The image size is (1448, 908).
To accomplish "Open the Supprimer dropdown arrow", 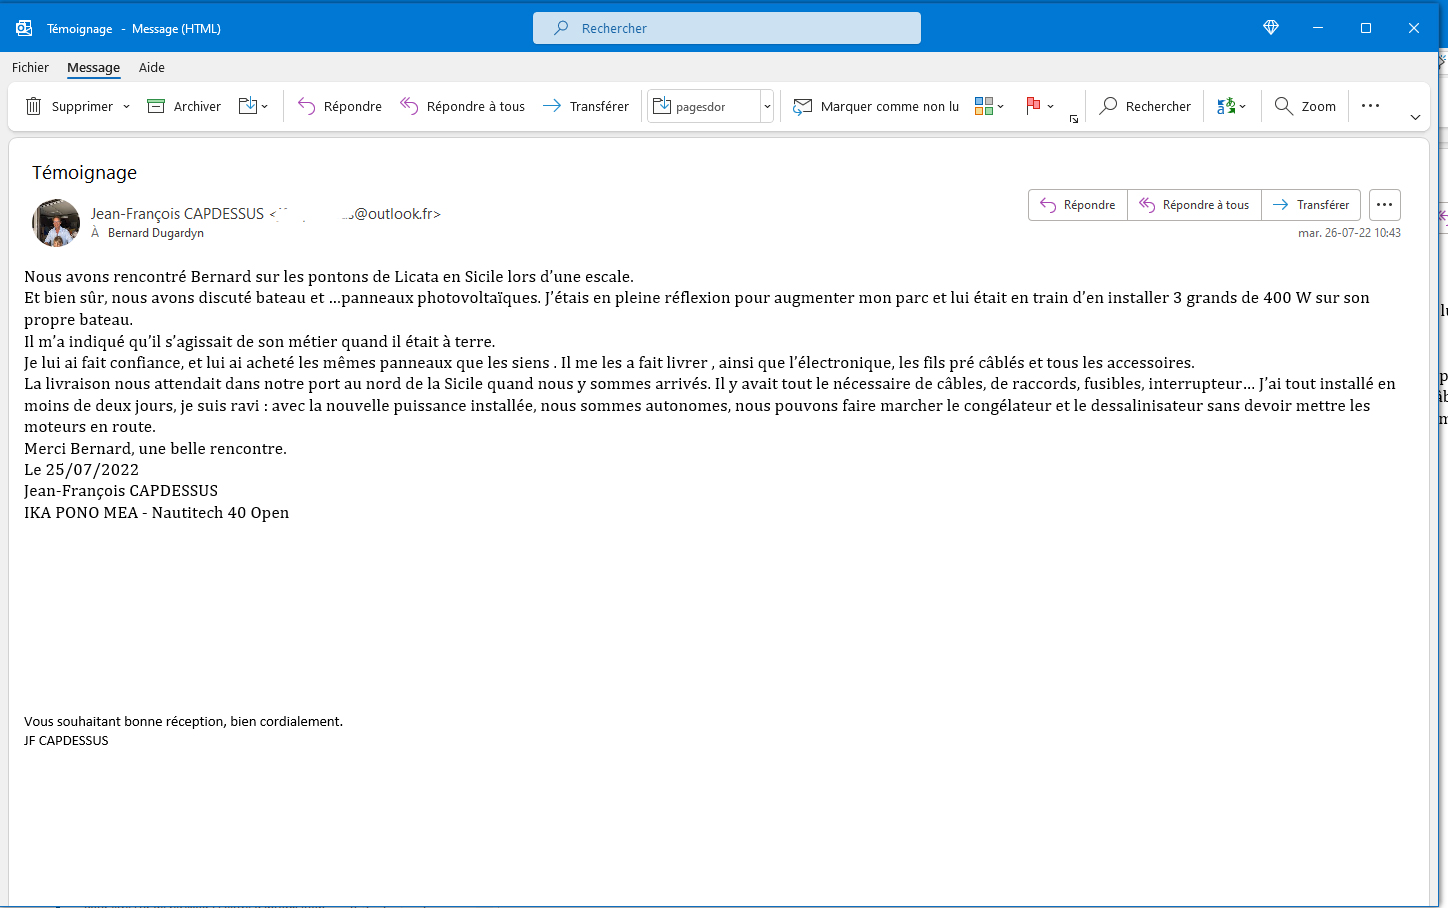I will coord(127,107).
